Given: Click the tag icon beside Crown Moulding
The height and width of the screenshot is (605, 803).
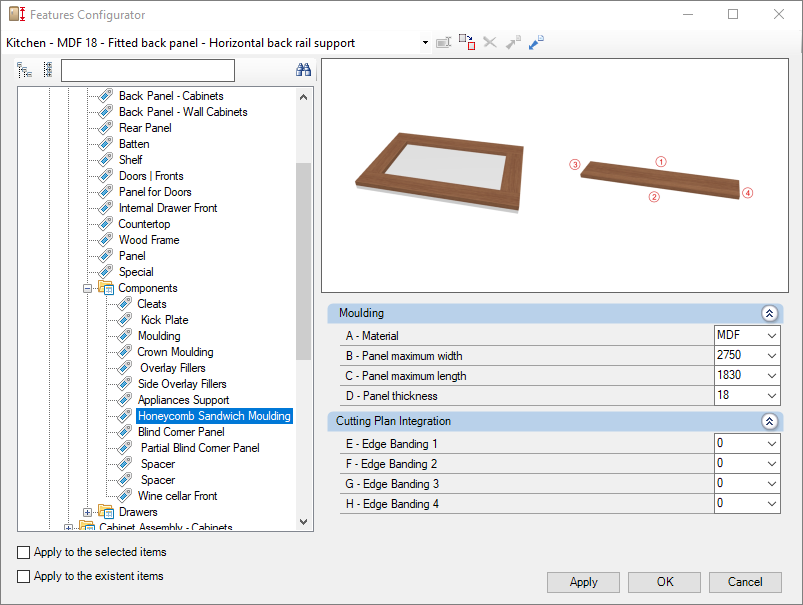Looking at the screenshot, I should click(124, 351).
